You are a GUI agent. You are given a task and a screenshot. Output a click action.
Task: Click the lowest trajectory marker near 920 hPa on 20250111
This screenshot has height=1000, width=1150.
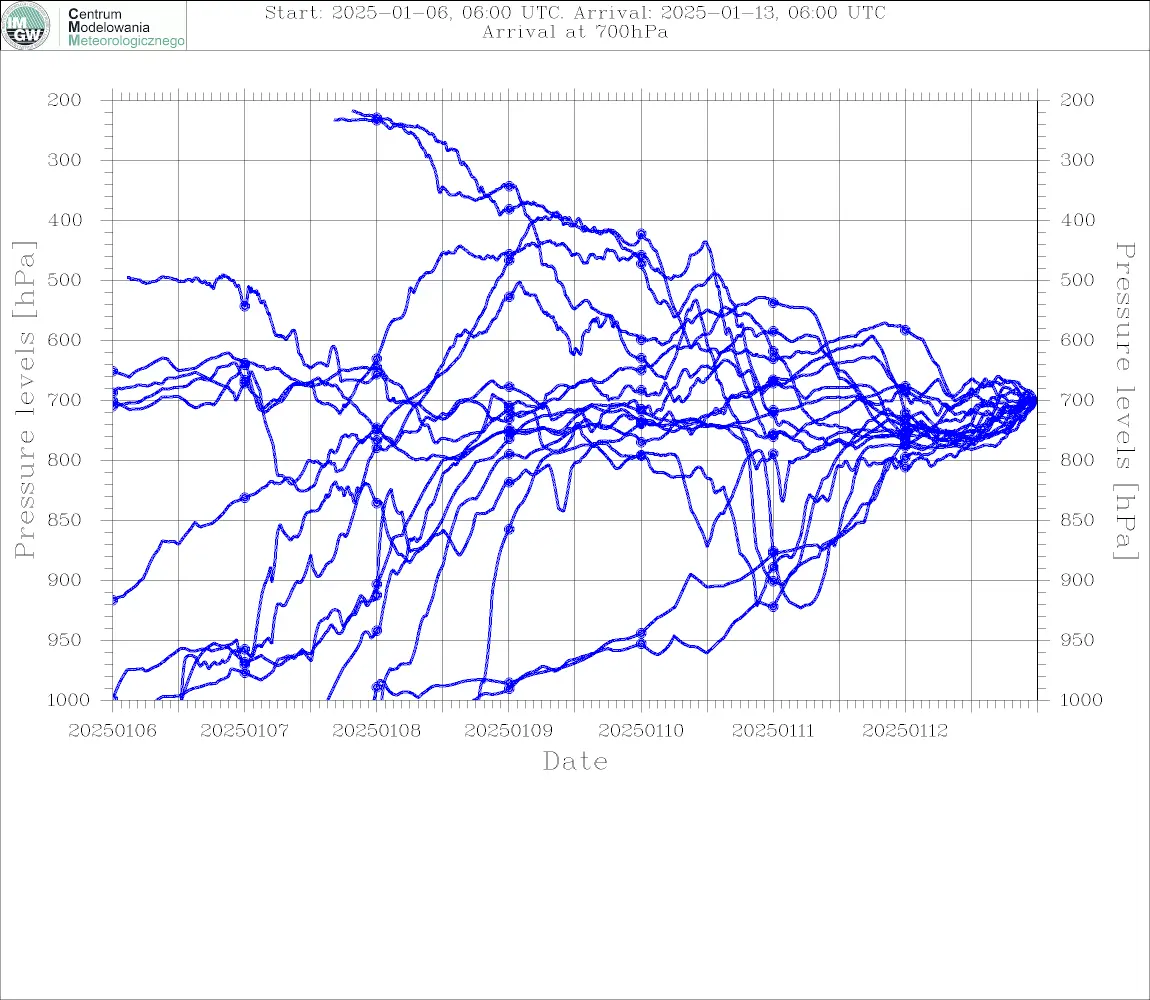pos(773,607)
